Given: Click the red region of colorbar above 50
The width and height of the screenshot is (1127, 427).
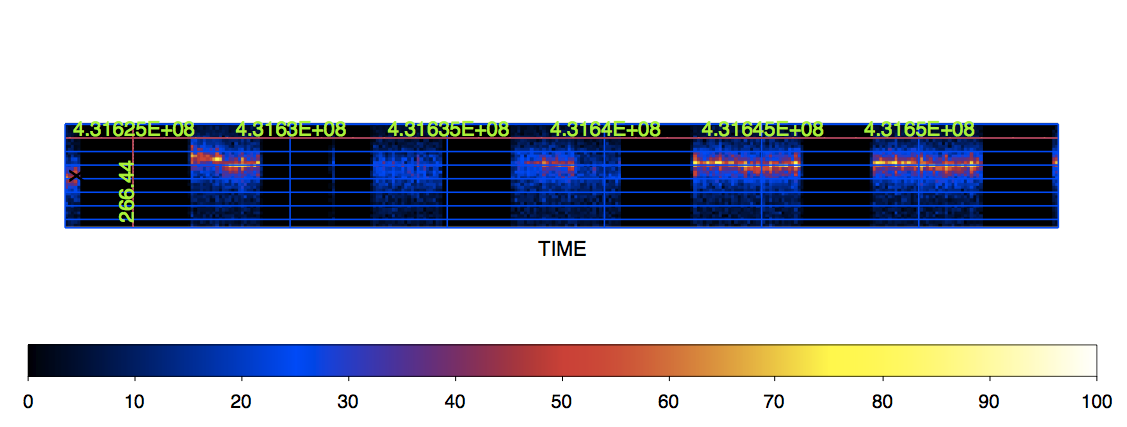Looking at the screenshot, I should coord(562,361).
